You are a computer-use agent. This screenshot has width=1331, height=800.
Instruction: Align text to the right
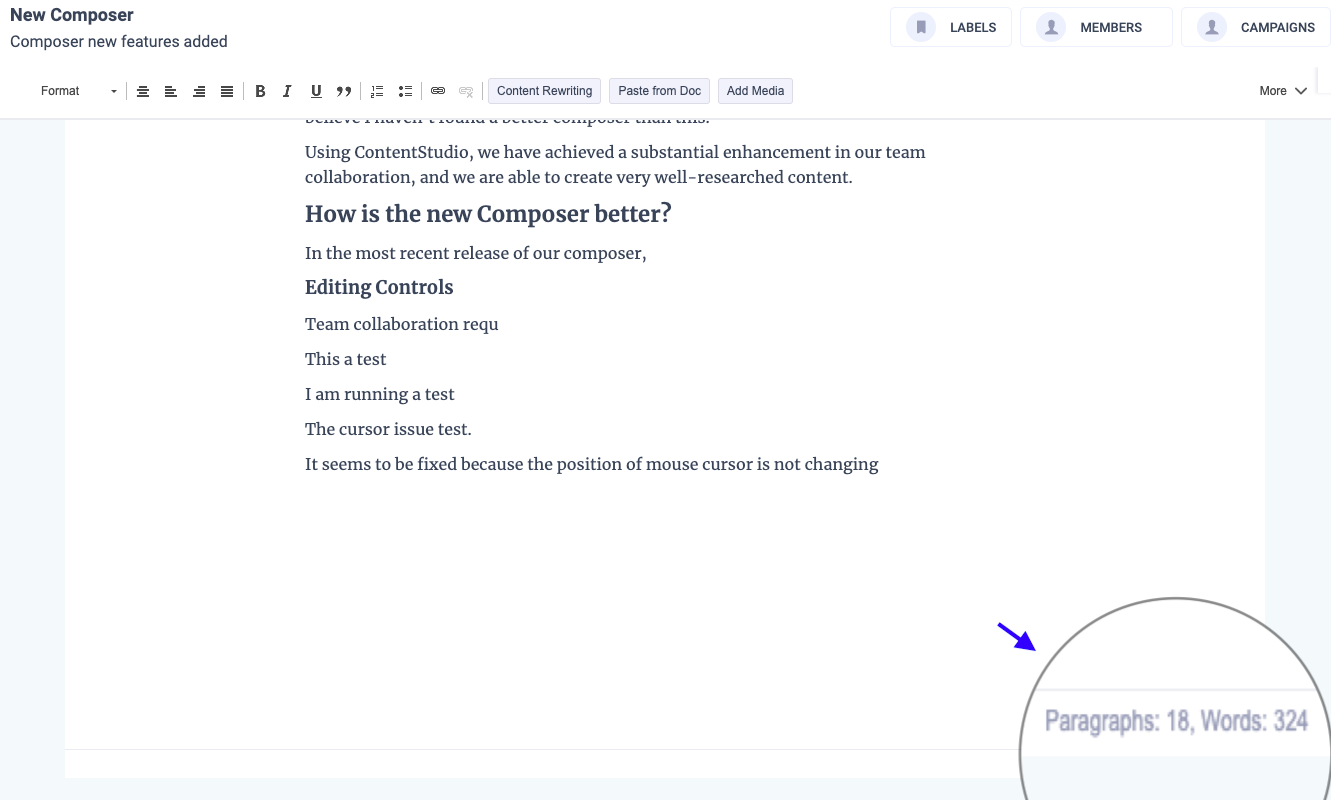(x=199, y=91)
